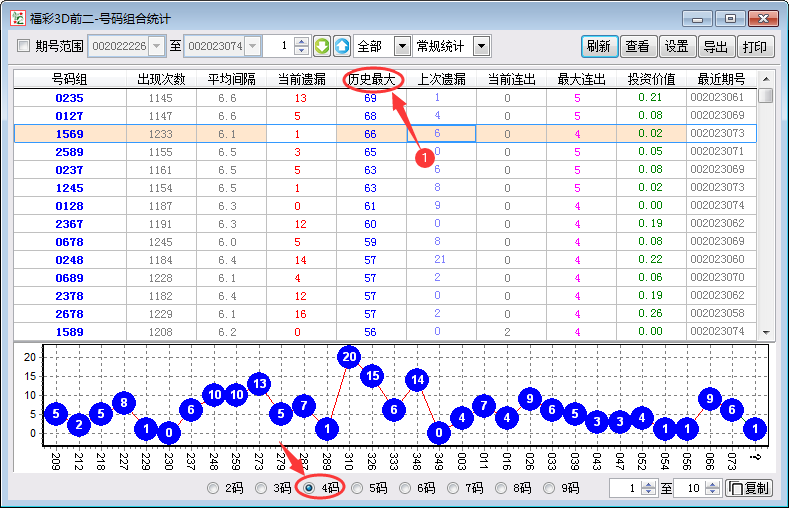Expand the 常规统计 dropdown
Screen dimensions: 789x508
(x=482, y=46)
